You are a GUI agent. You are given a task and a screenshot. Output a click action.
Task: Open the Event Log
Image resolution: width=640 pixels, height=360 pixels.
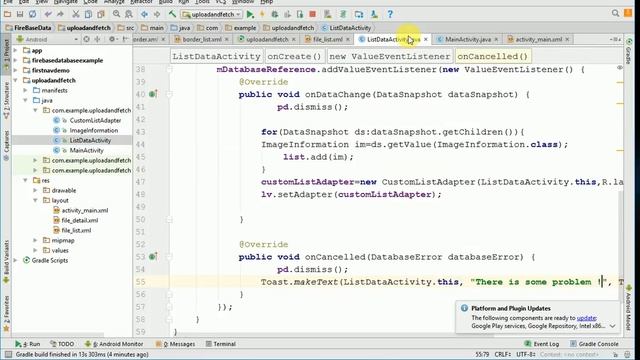pos(542,344)
